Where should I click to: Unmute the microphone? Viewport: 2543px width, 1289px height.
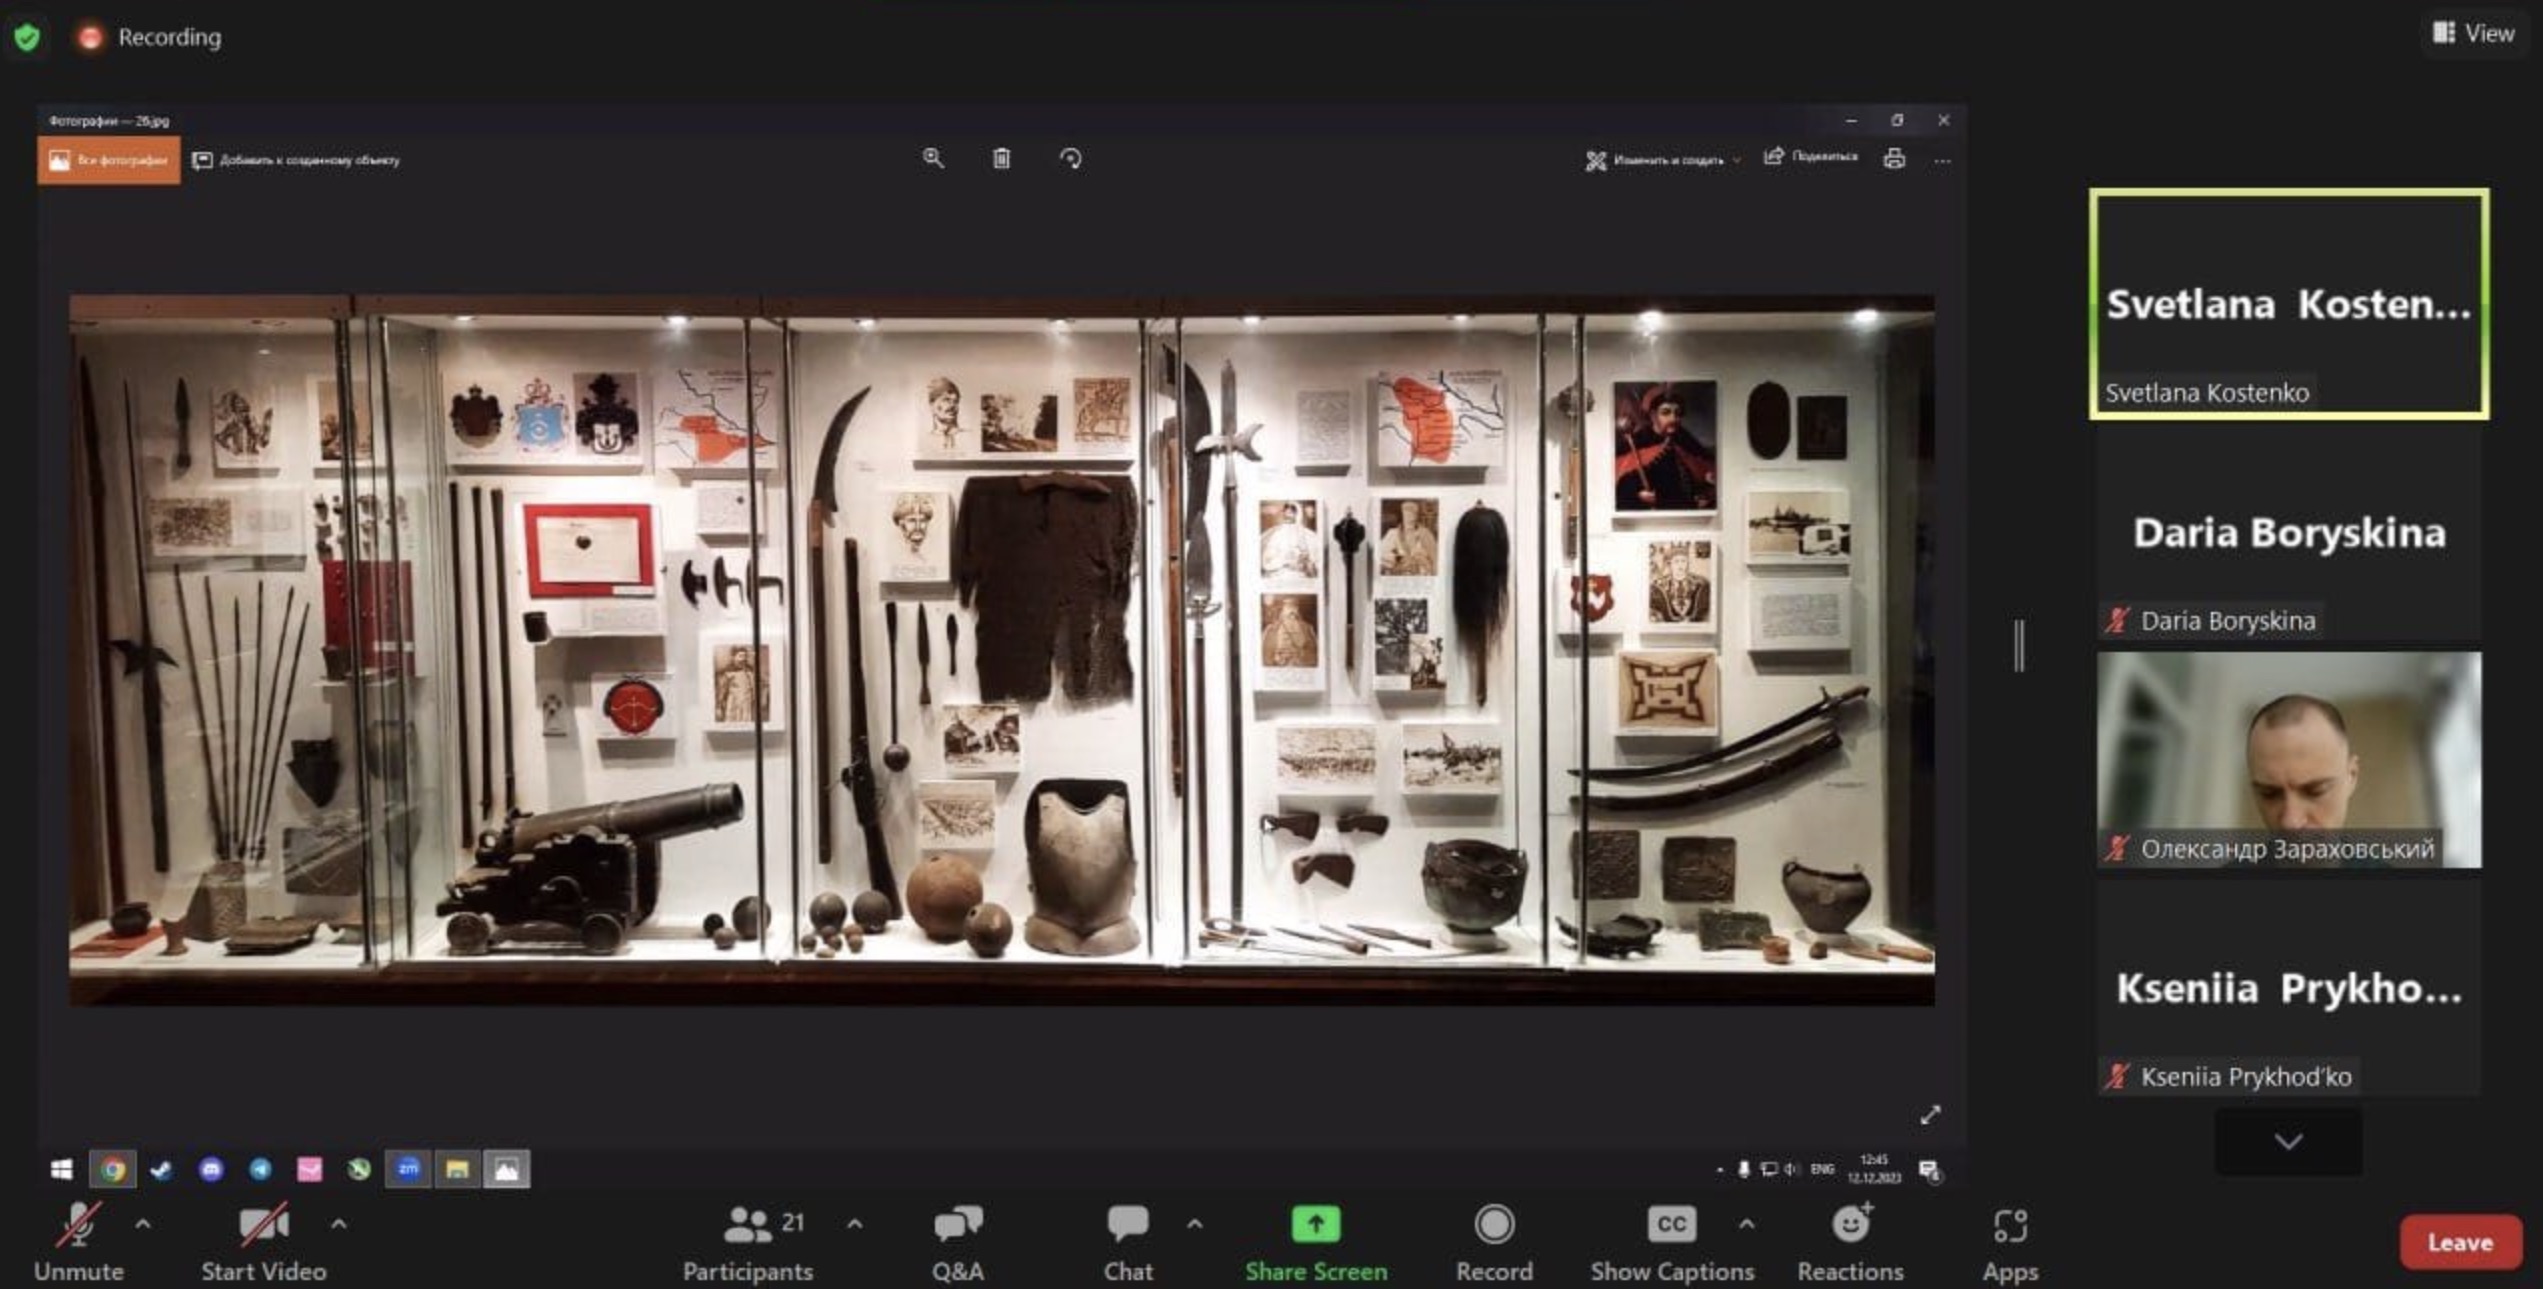click(78, 1243)
